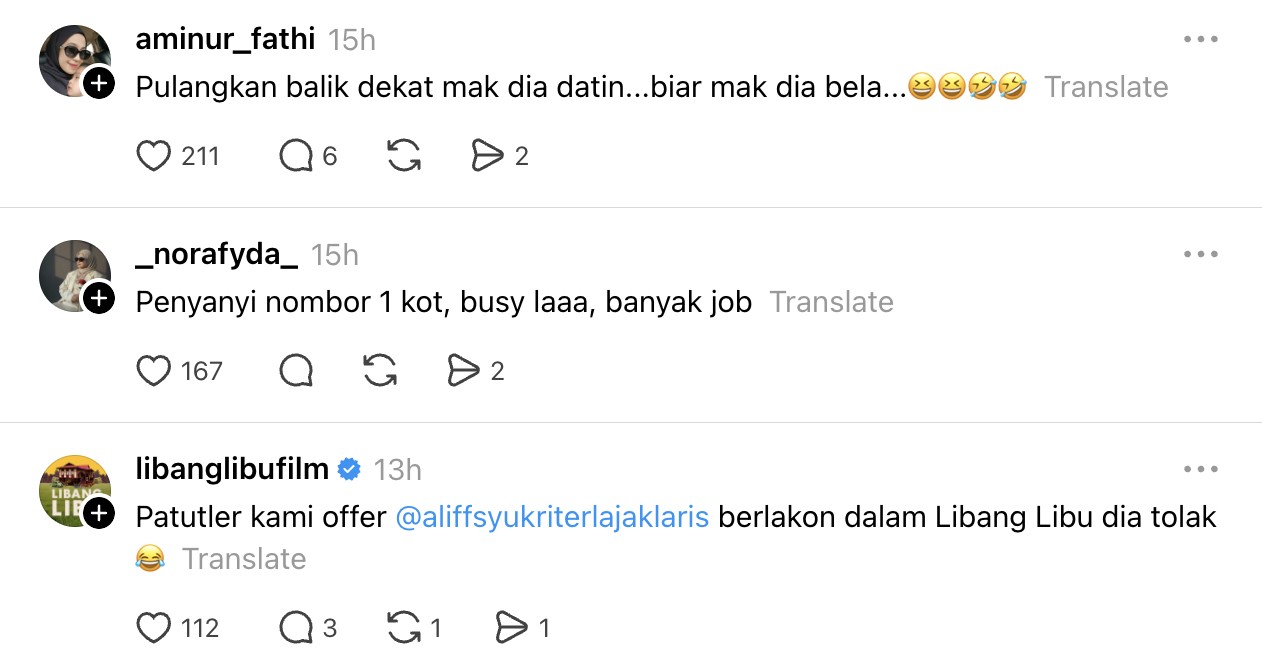
Task: Share aminur_fathi's comment
Action: tap(487, 156)
